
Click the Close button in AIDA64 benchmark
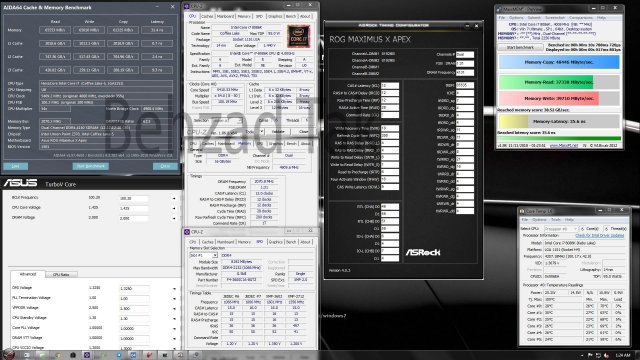pos(165,166)
